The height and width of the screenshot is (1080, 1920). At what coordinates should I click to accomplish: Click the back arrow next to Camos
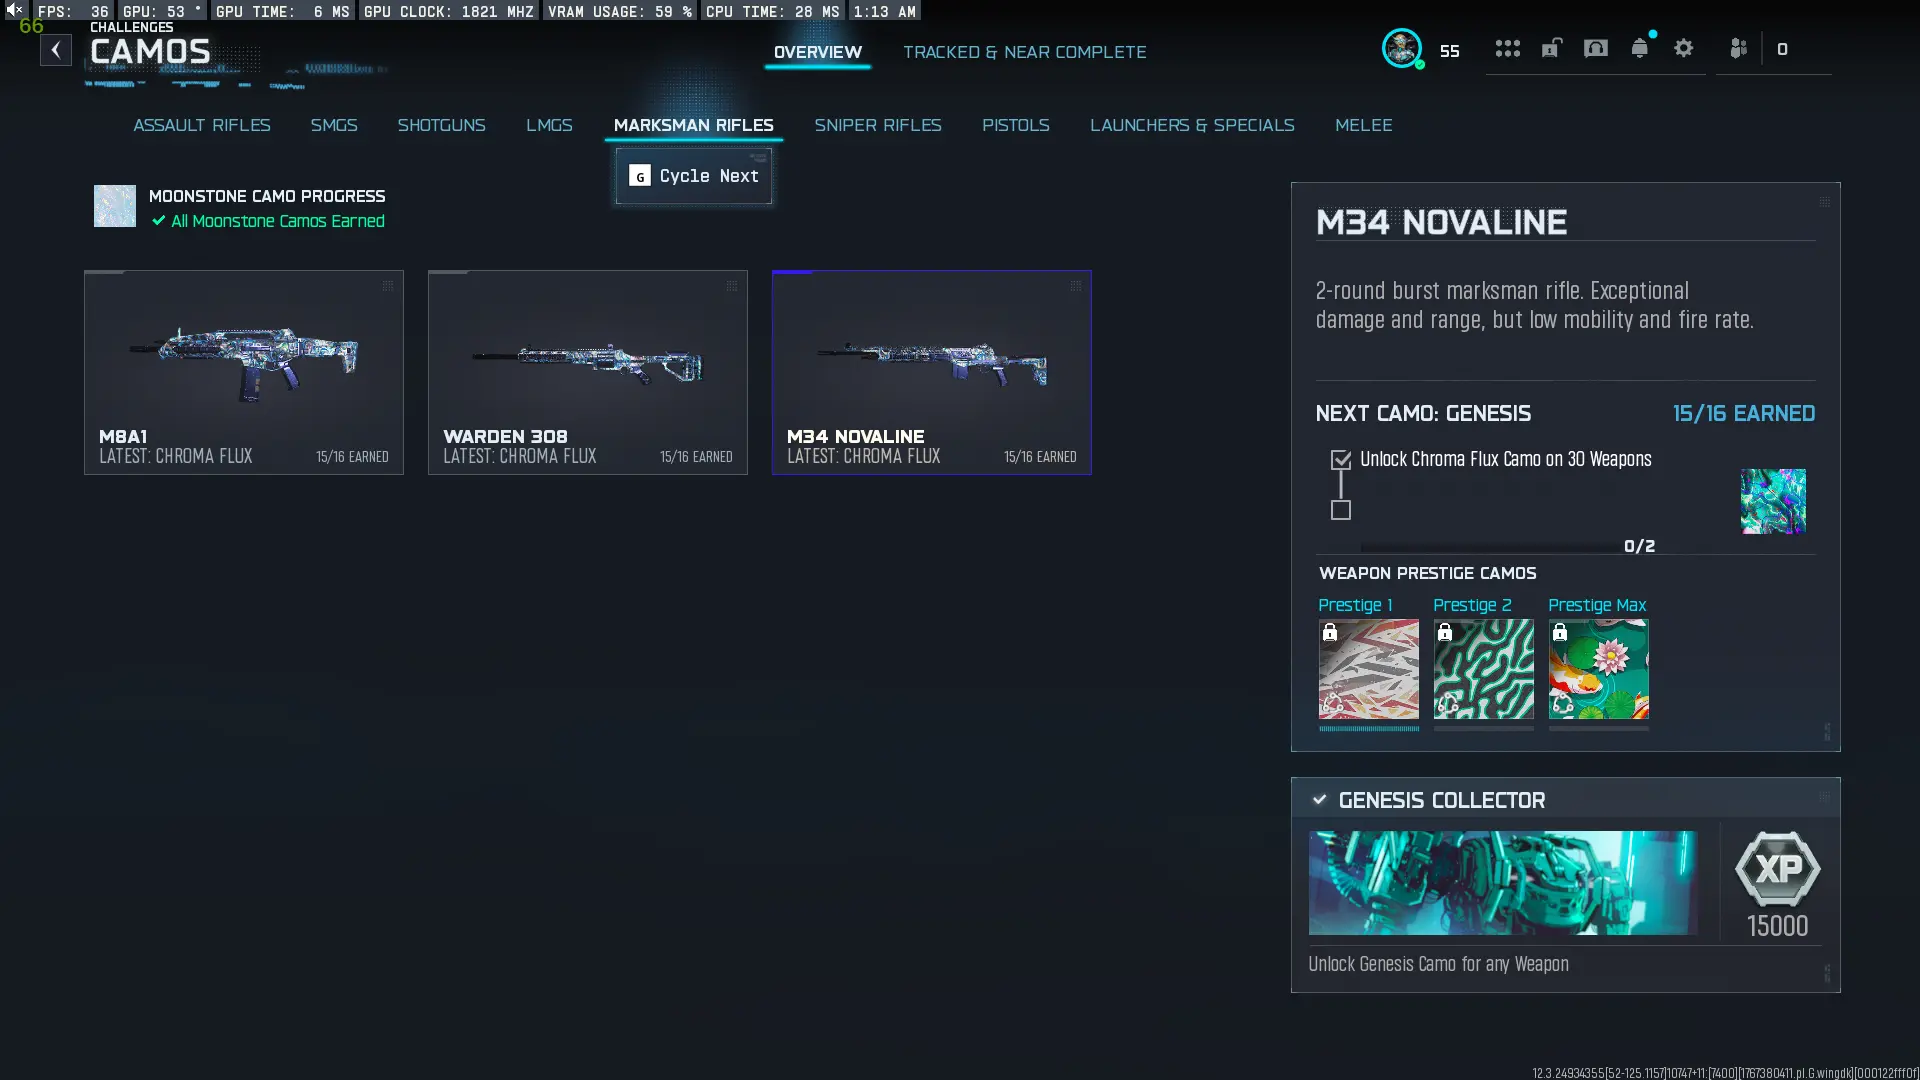coord(56,50)
